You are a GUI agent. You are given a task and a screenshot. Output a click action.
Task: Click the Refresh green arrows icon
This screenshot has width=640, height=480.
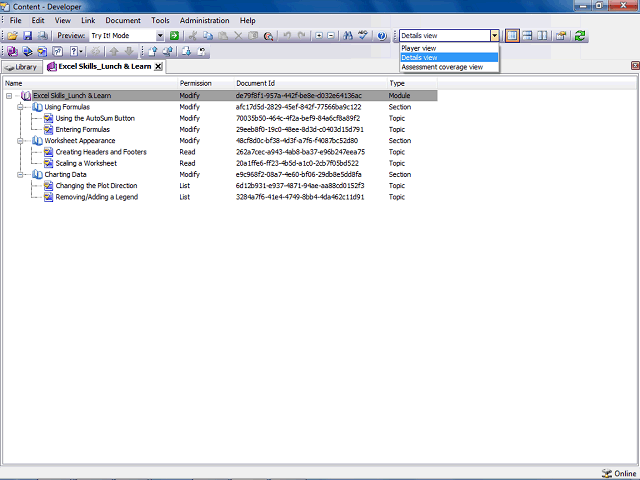[580, 36]
